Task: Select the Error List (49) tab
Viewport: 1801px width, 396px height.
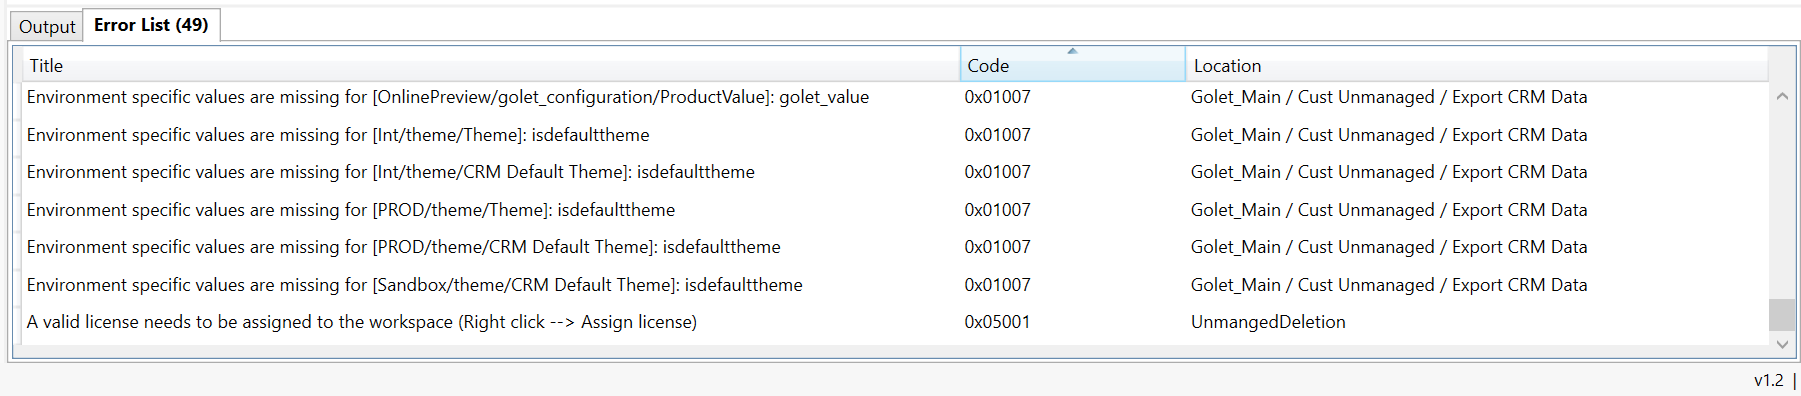Action: point(151,25)
